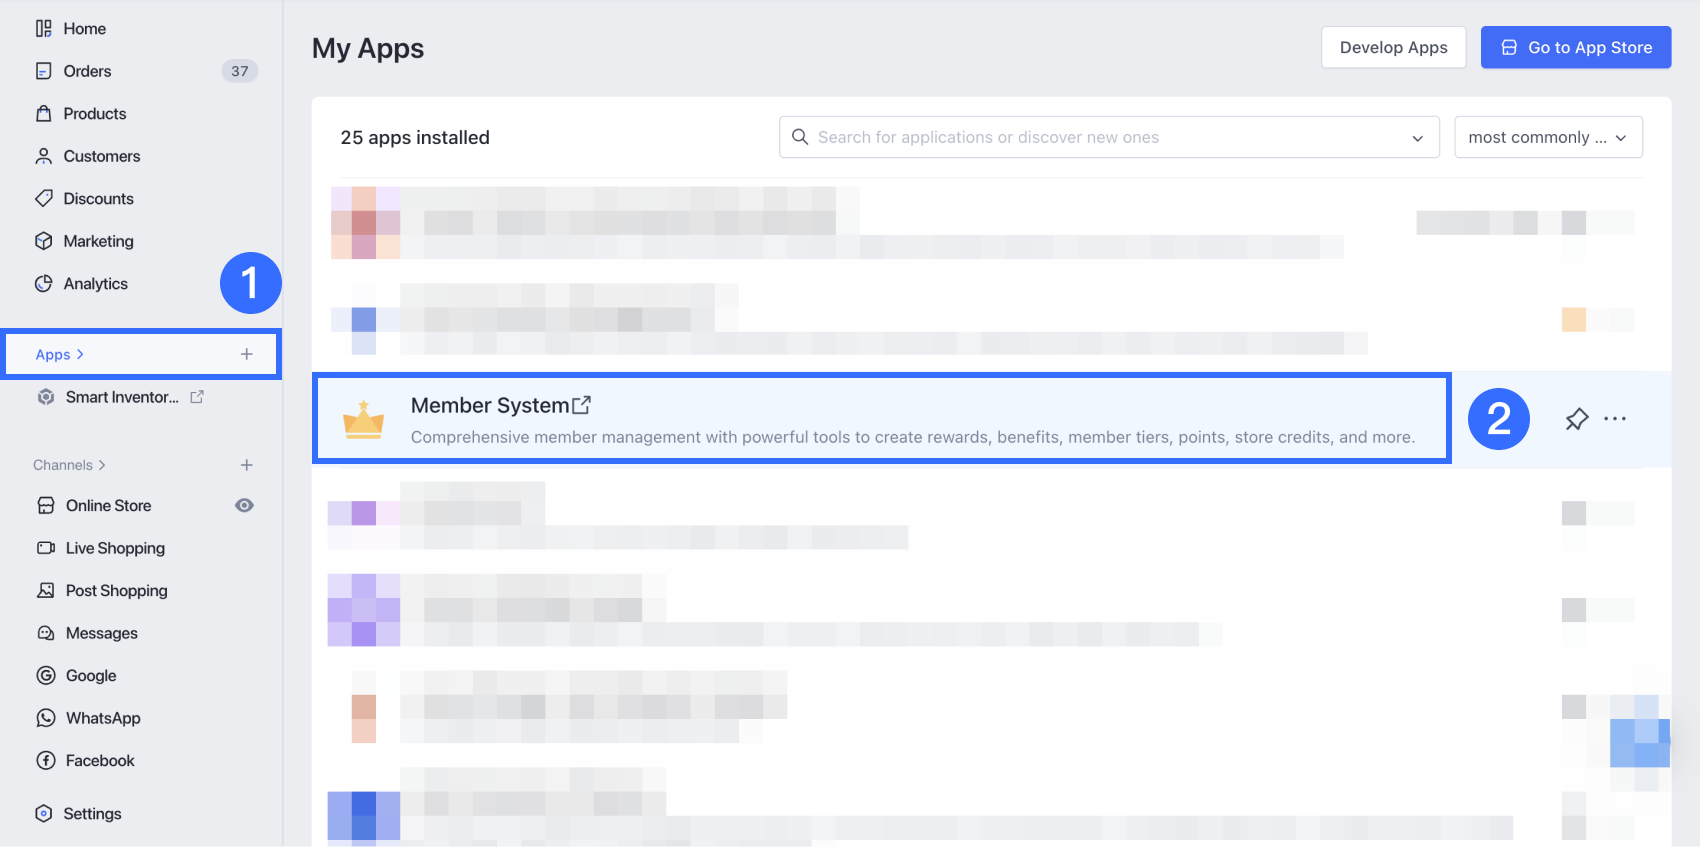Click the search magnifier icon

(x=800, y=137)
